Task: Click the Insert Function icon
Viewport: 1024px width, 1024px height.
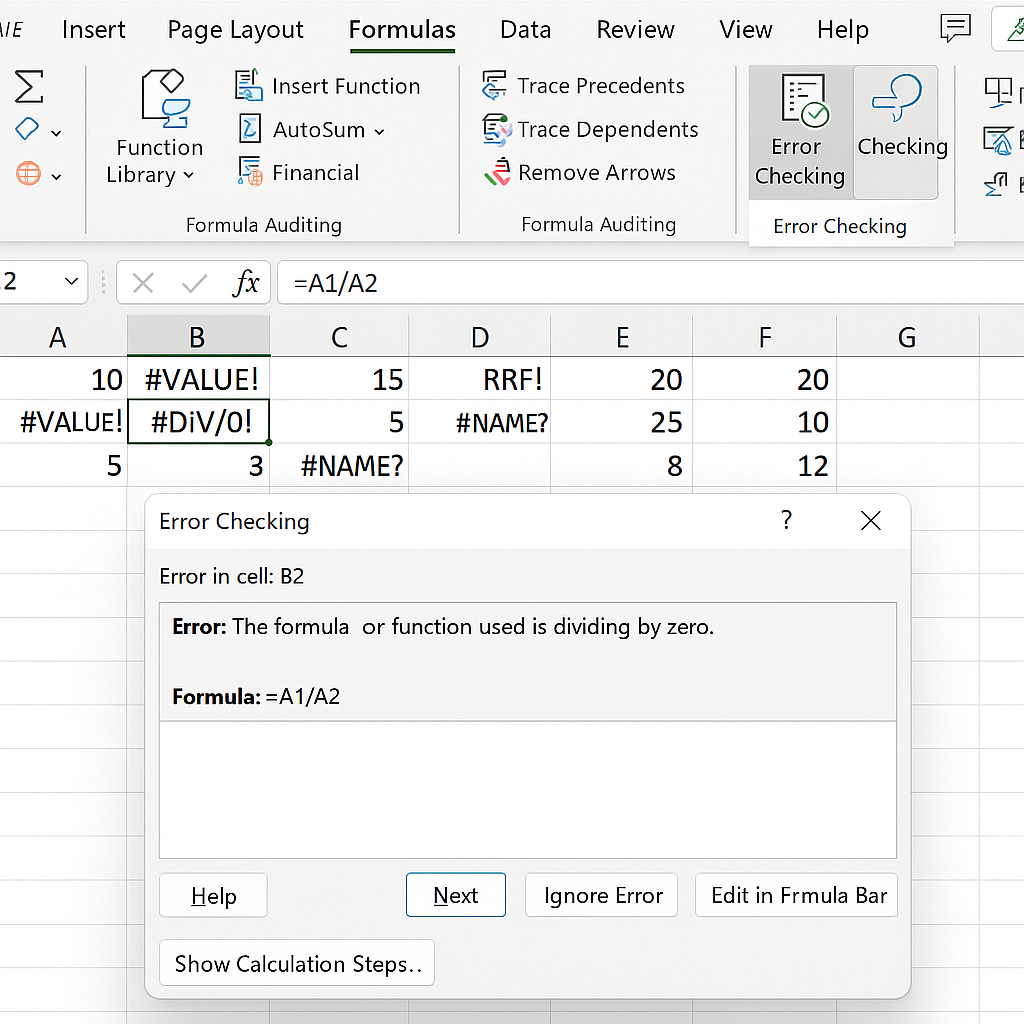Action: click(249, 86)
